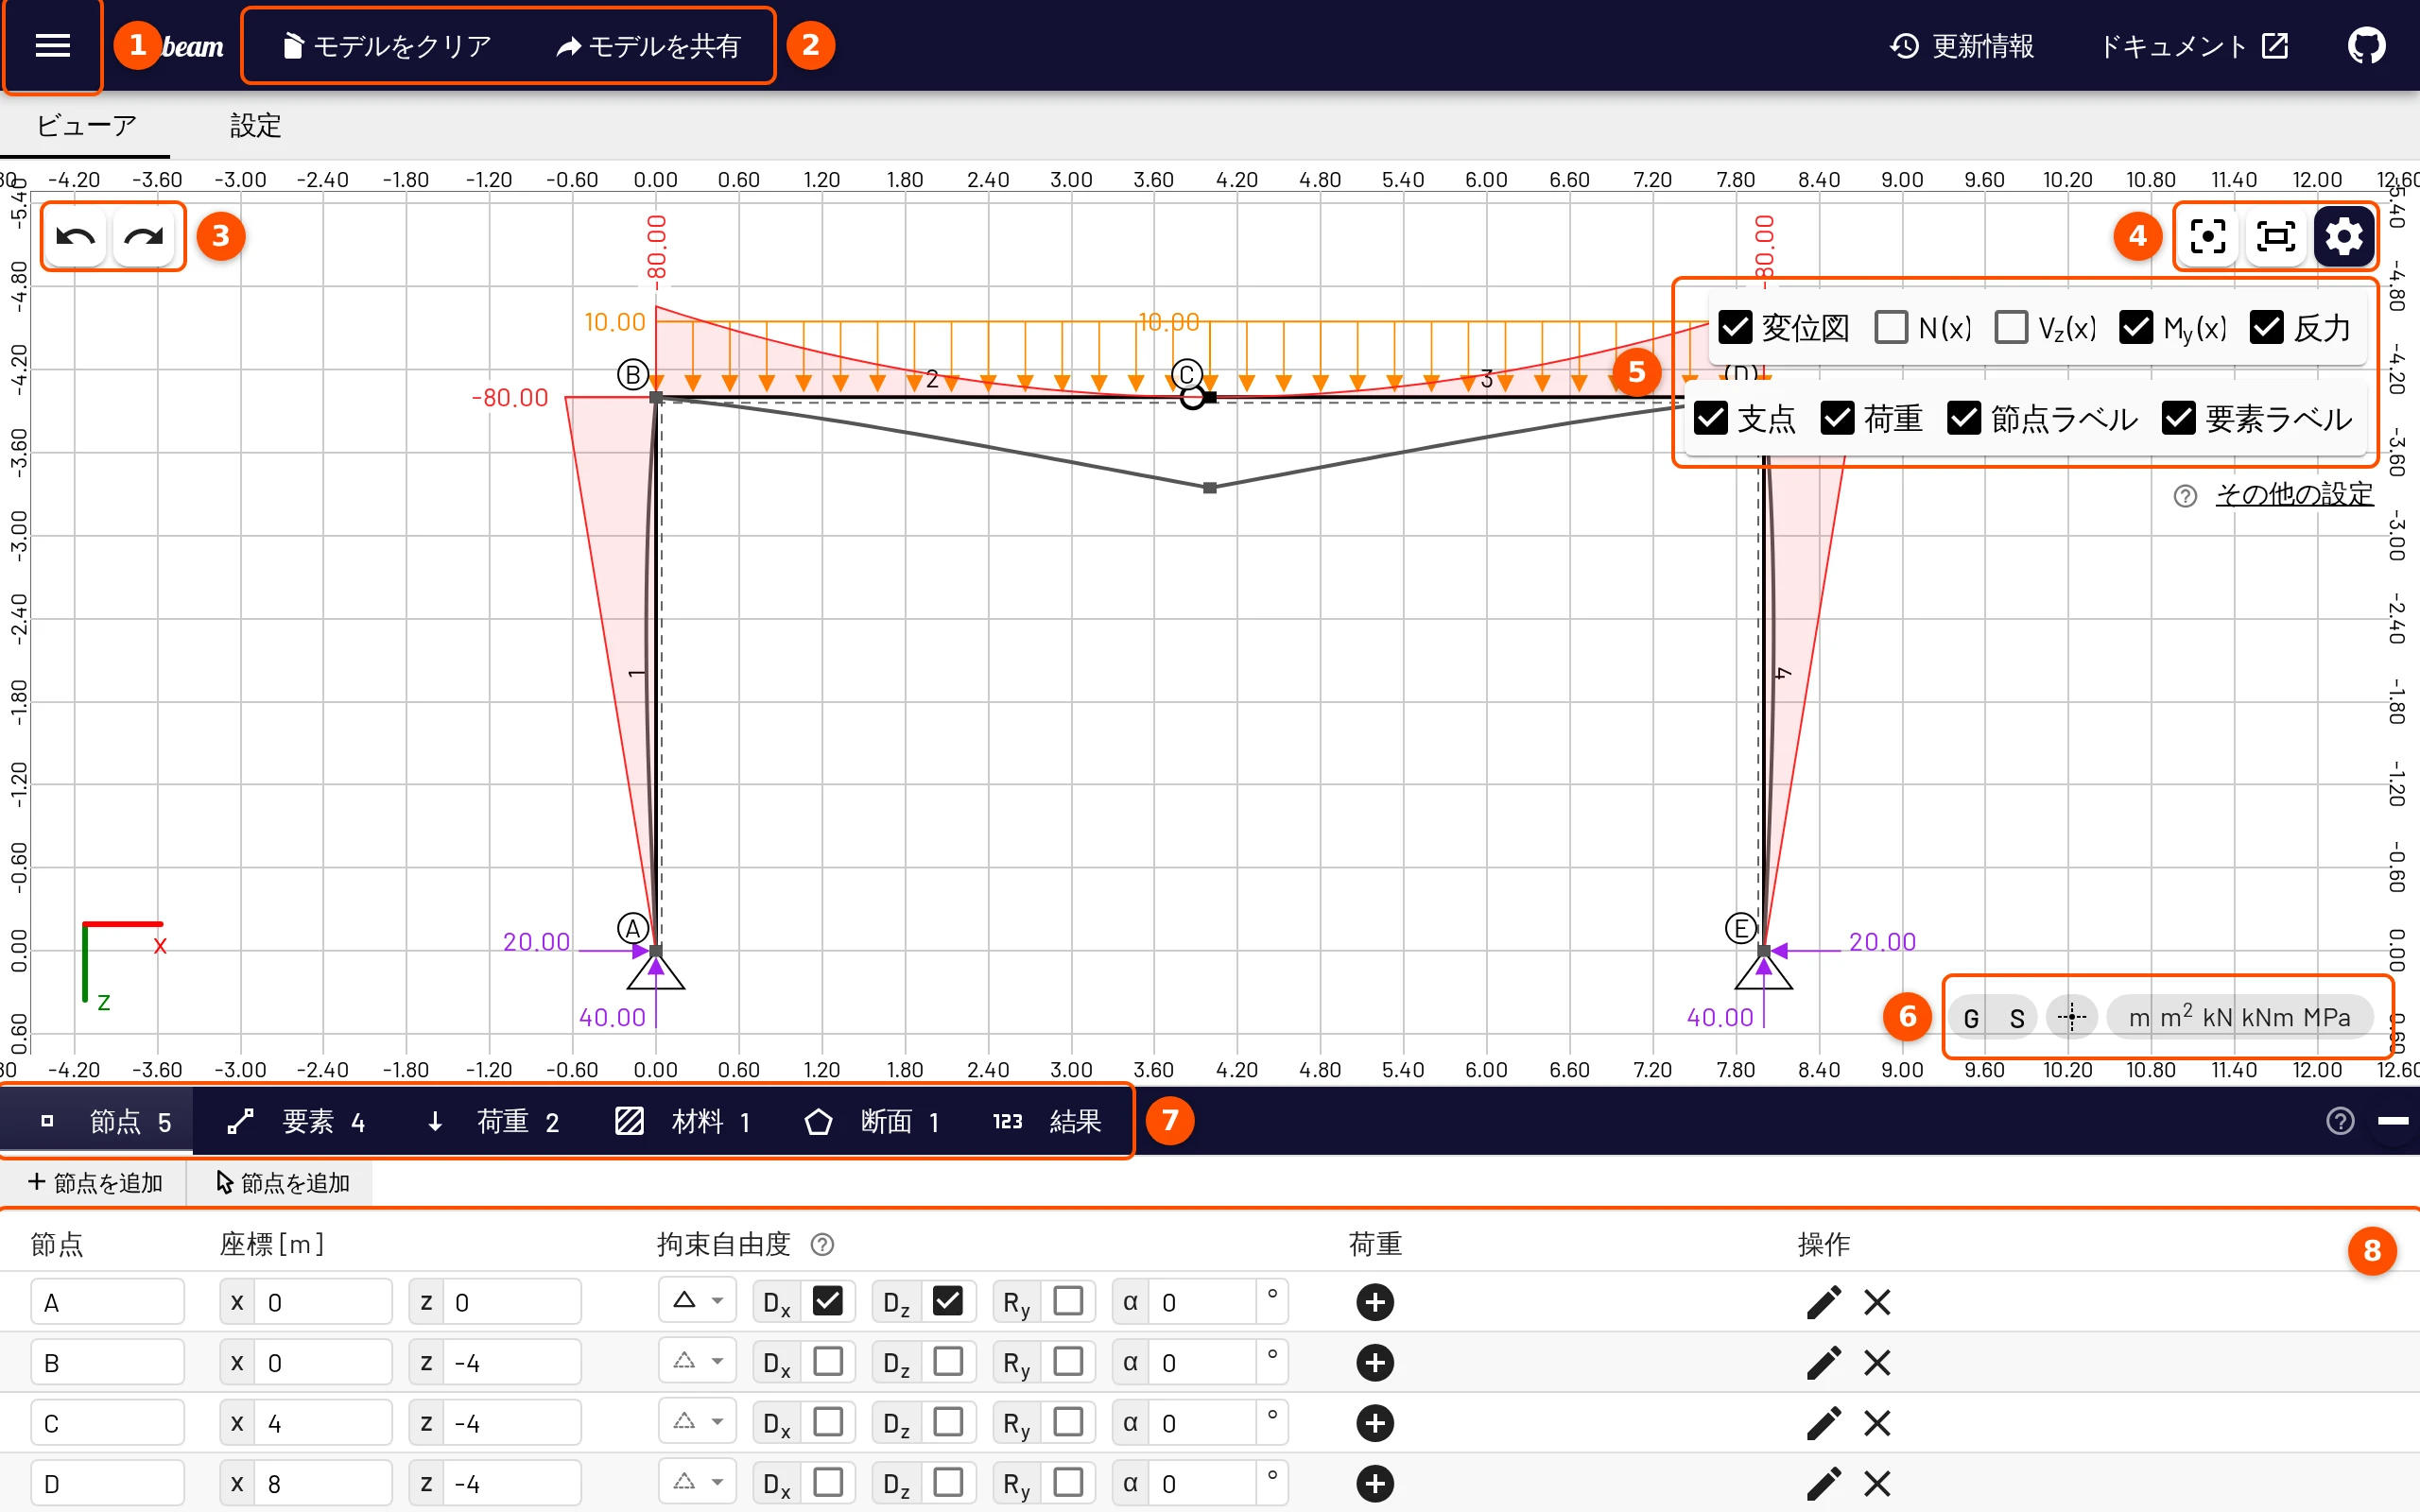Open the help icon next to 拘束自由度
This screenshot has height=1512, width=2420.
822,1244
